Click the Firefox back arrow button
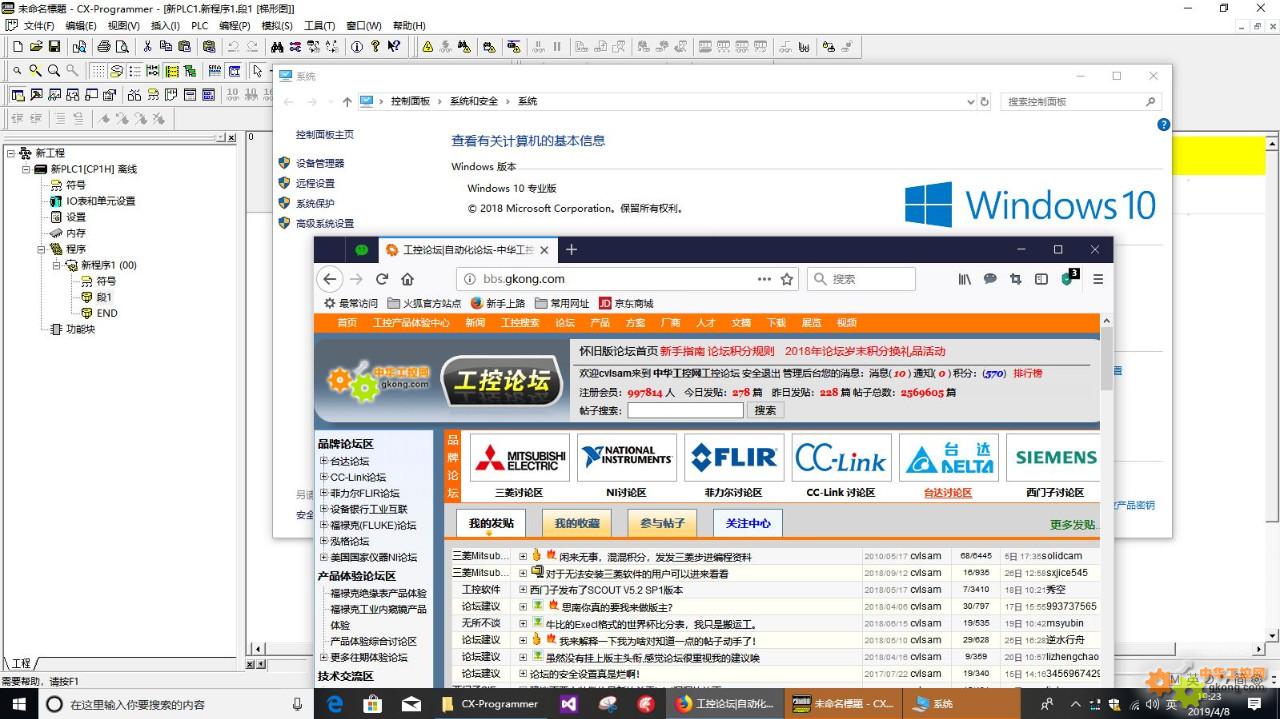 click(x=330, y=279)
